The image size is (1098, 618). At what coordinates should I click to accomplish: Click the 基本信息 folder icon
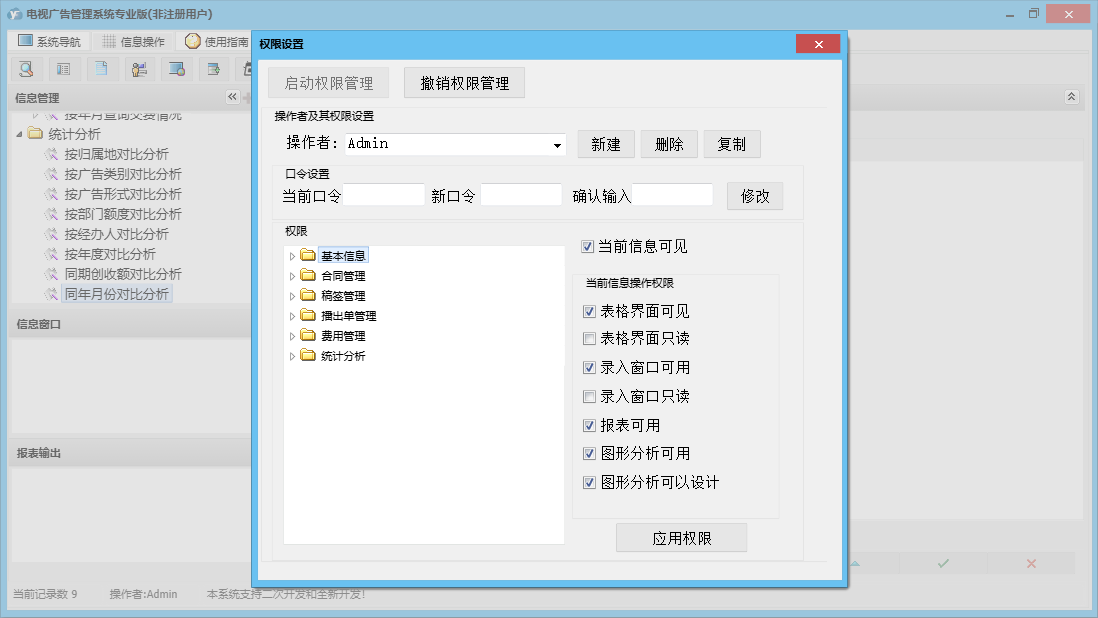point(307,255)
